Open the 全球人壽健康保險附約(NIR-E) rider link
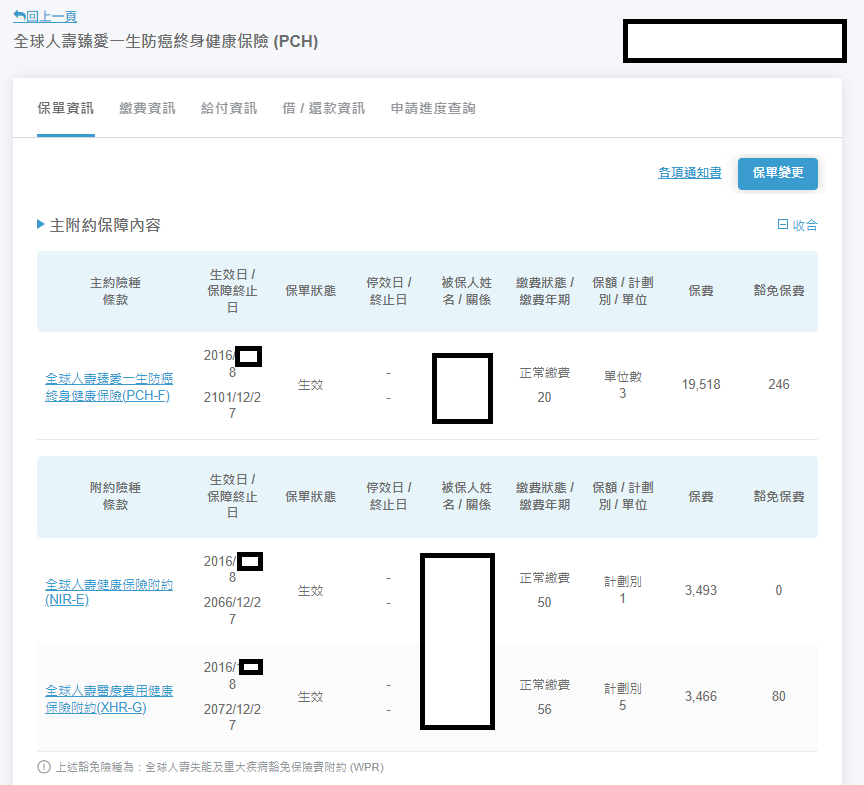Image resolution: width=864 pixels, height=785 pixels. [109, 591]
